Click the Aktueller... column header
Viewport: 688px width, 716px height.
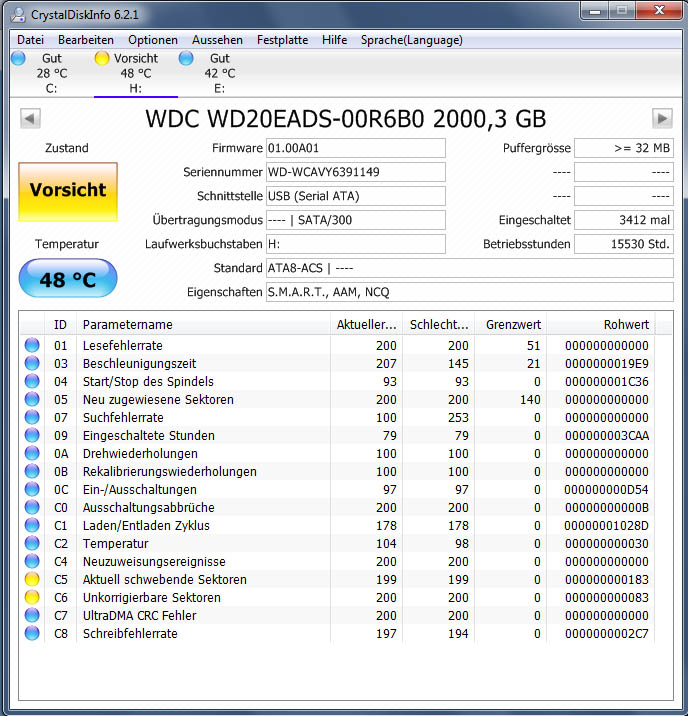(366, 324)
